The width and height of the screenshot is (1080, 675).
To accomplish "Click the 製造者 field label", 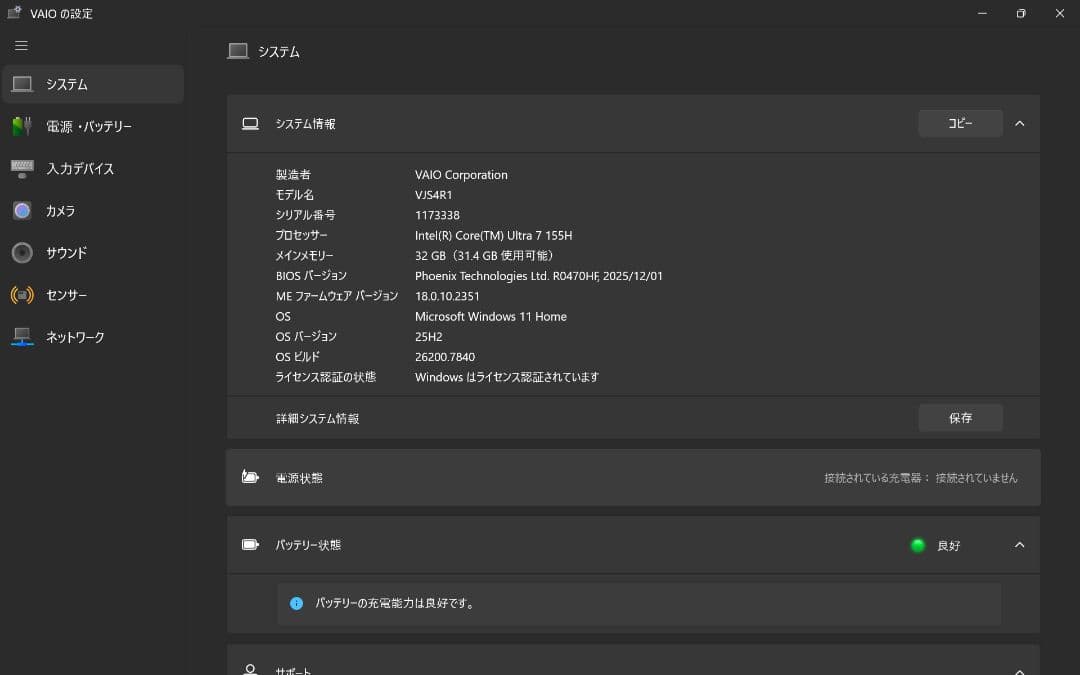I will pyautogui.click(x=293, y=175).
